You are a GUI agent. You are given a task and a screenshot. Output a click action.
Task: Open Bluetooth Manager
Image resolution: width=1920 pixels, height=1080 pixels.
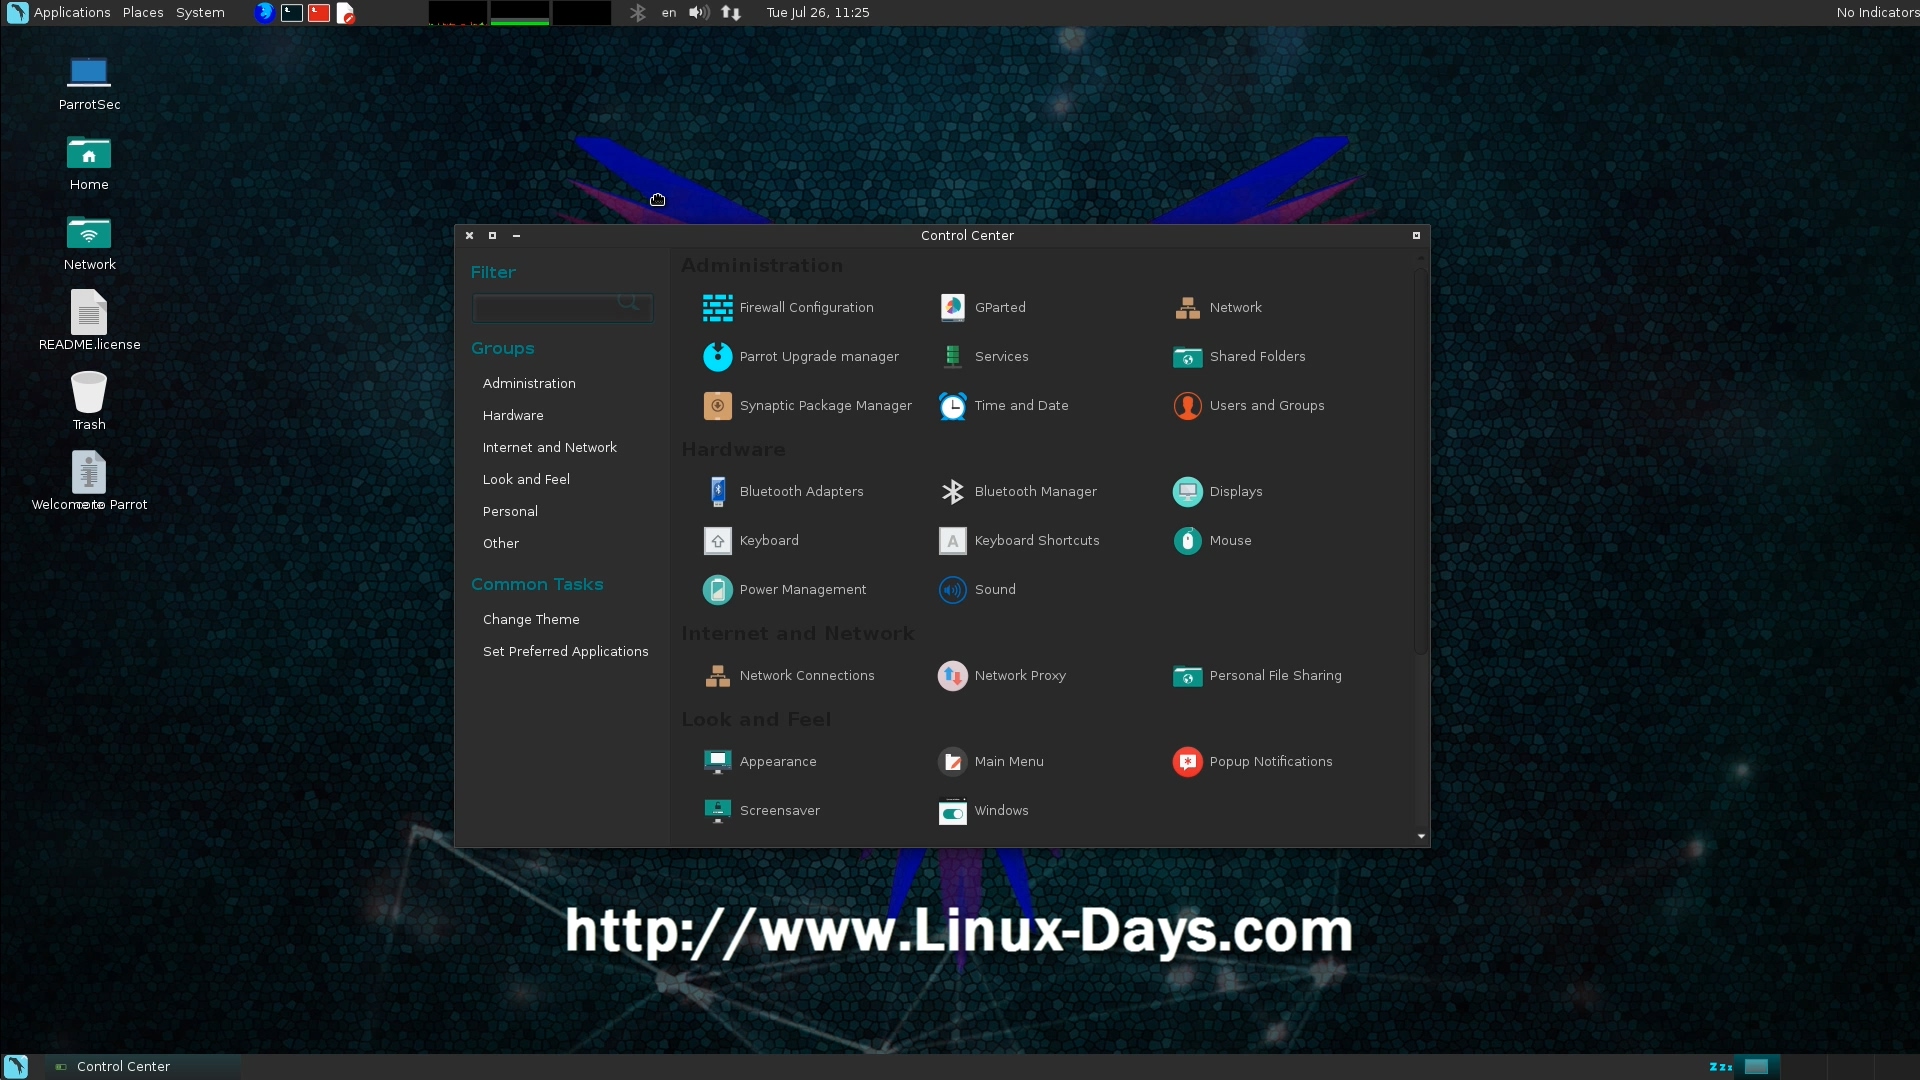(x=1017, y=491)
